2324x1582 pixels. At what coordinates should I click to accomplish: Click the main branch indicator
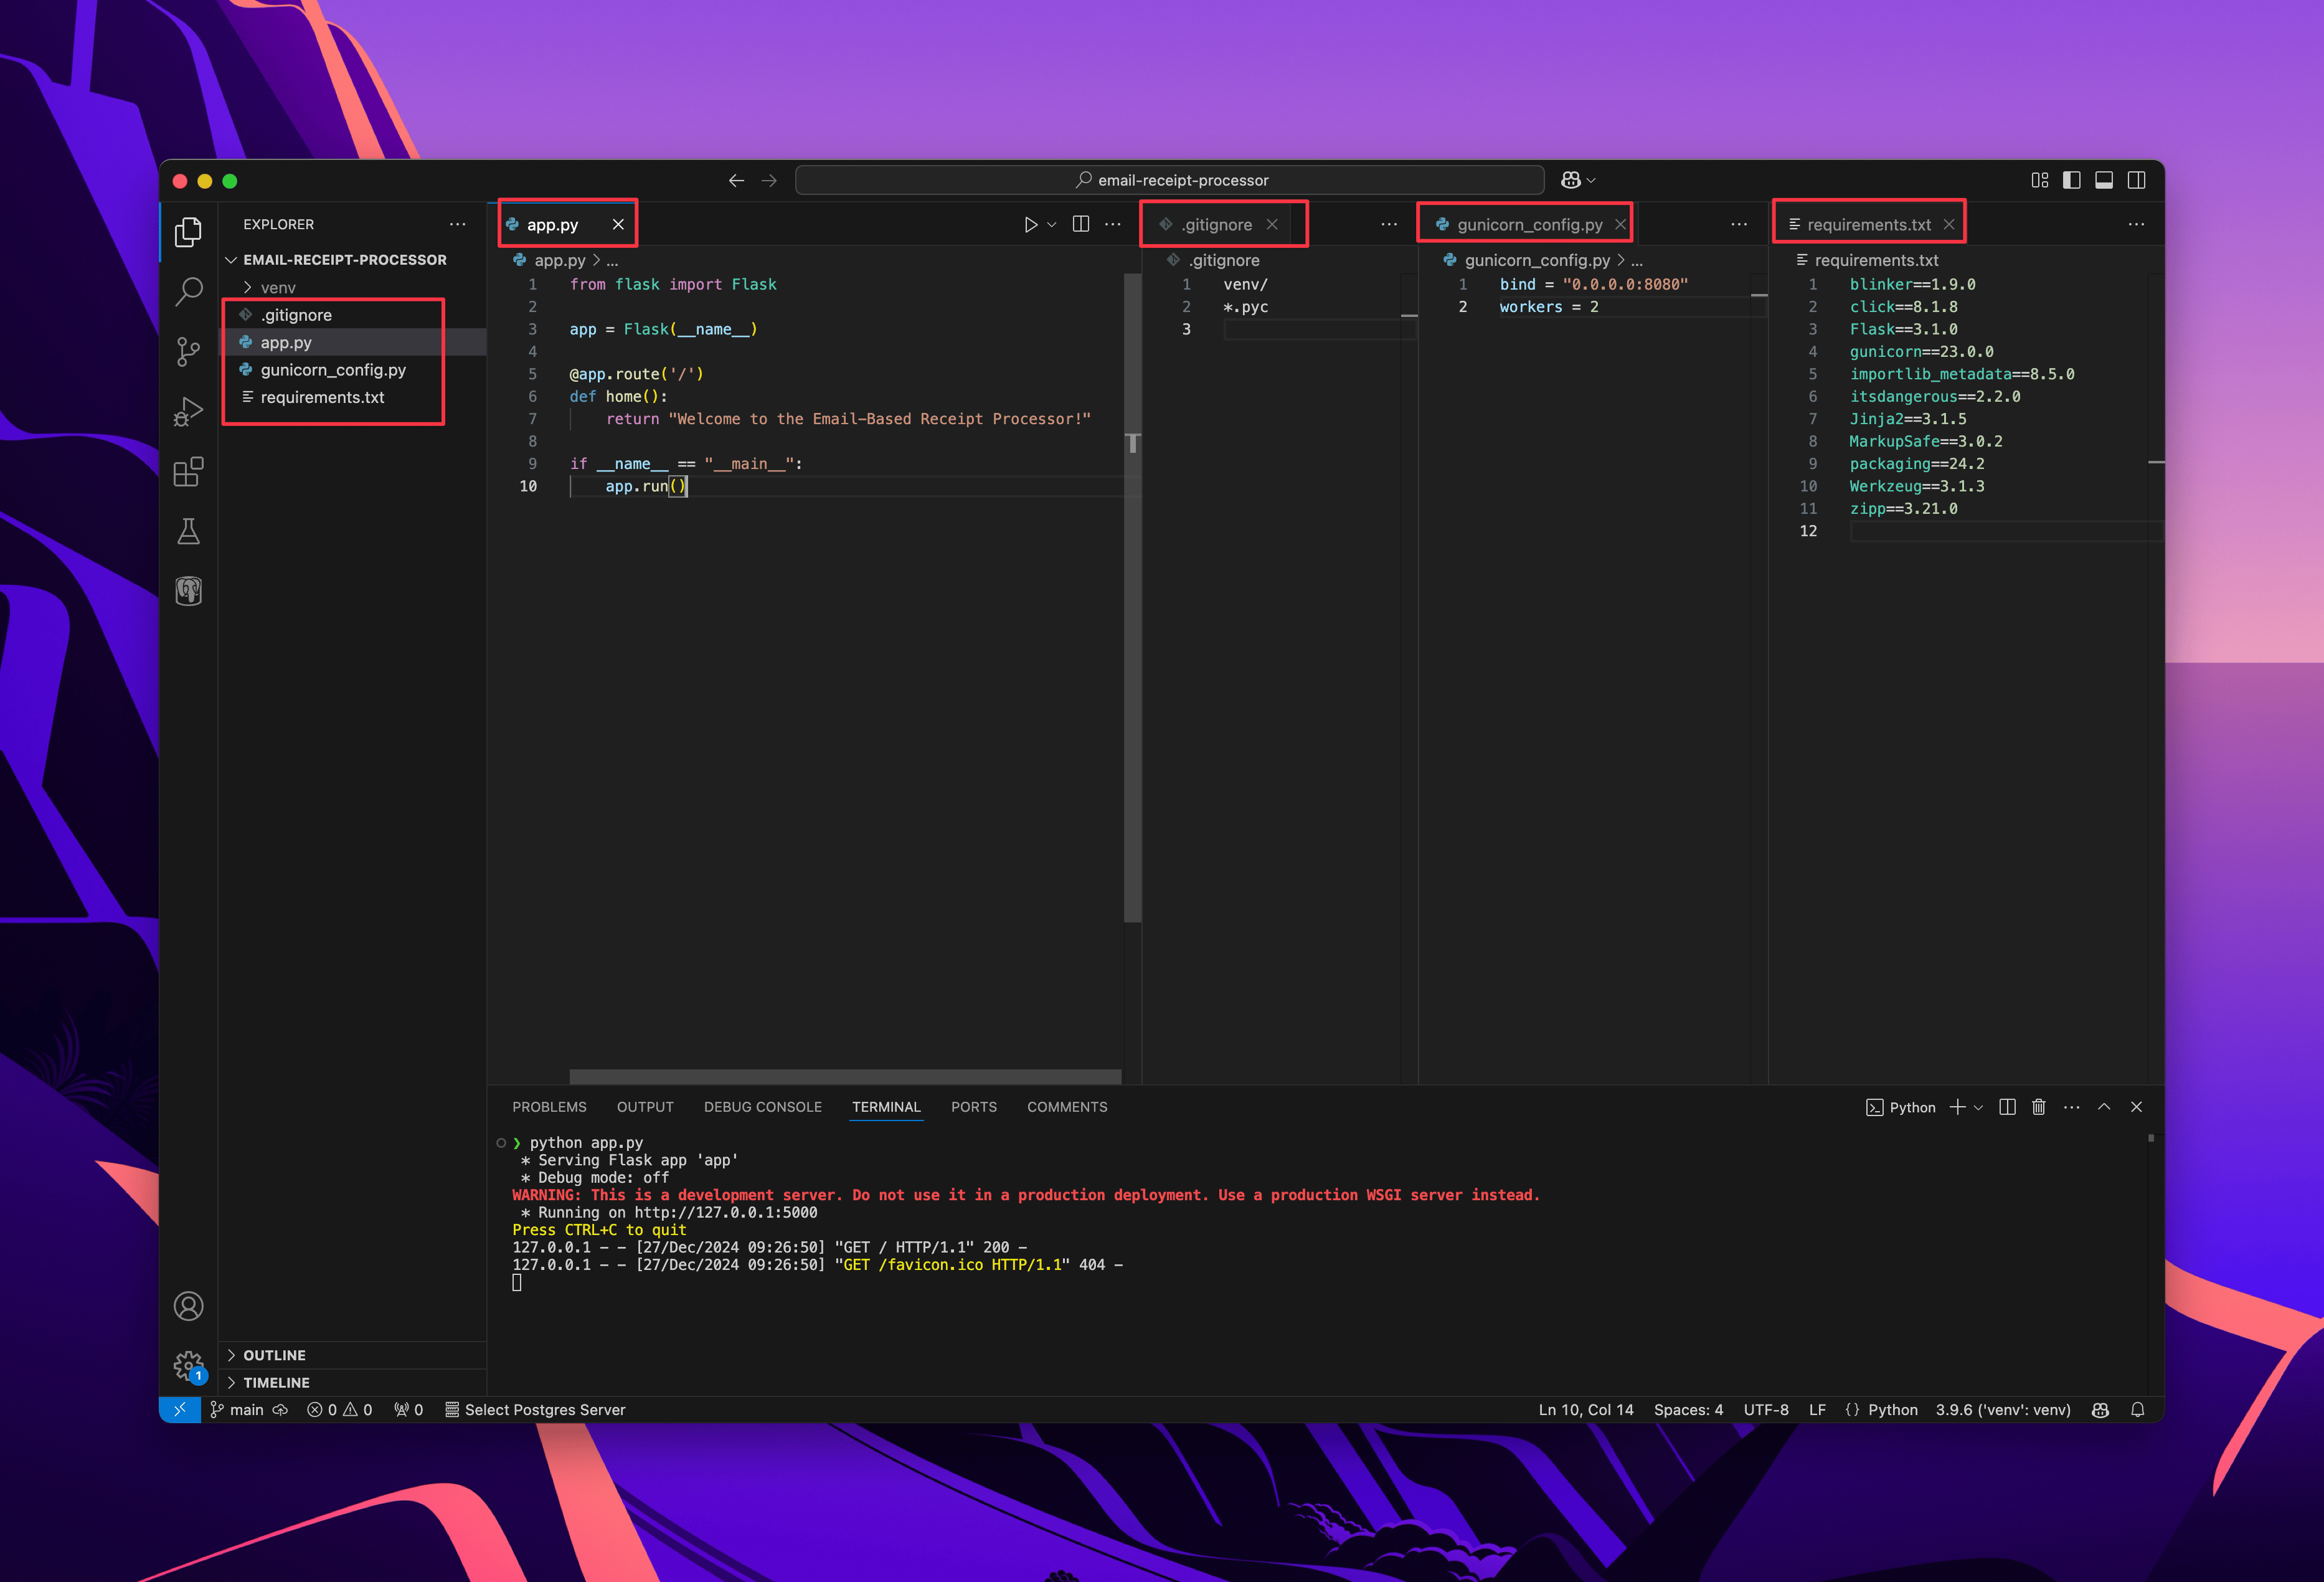click(x=237, y=1410)
